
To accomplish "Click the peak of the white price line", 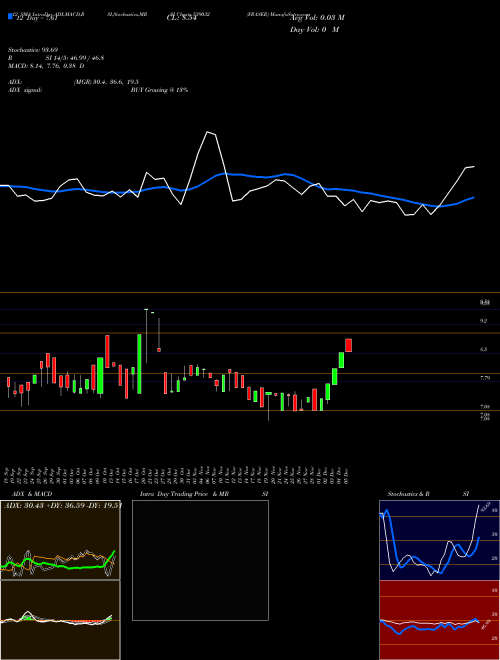I will click(207, 132).
